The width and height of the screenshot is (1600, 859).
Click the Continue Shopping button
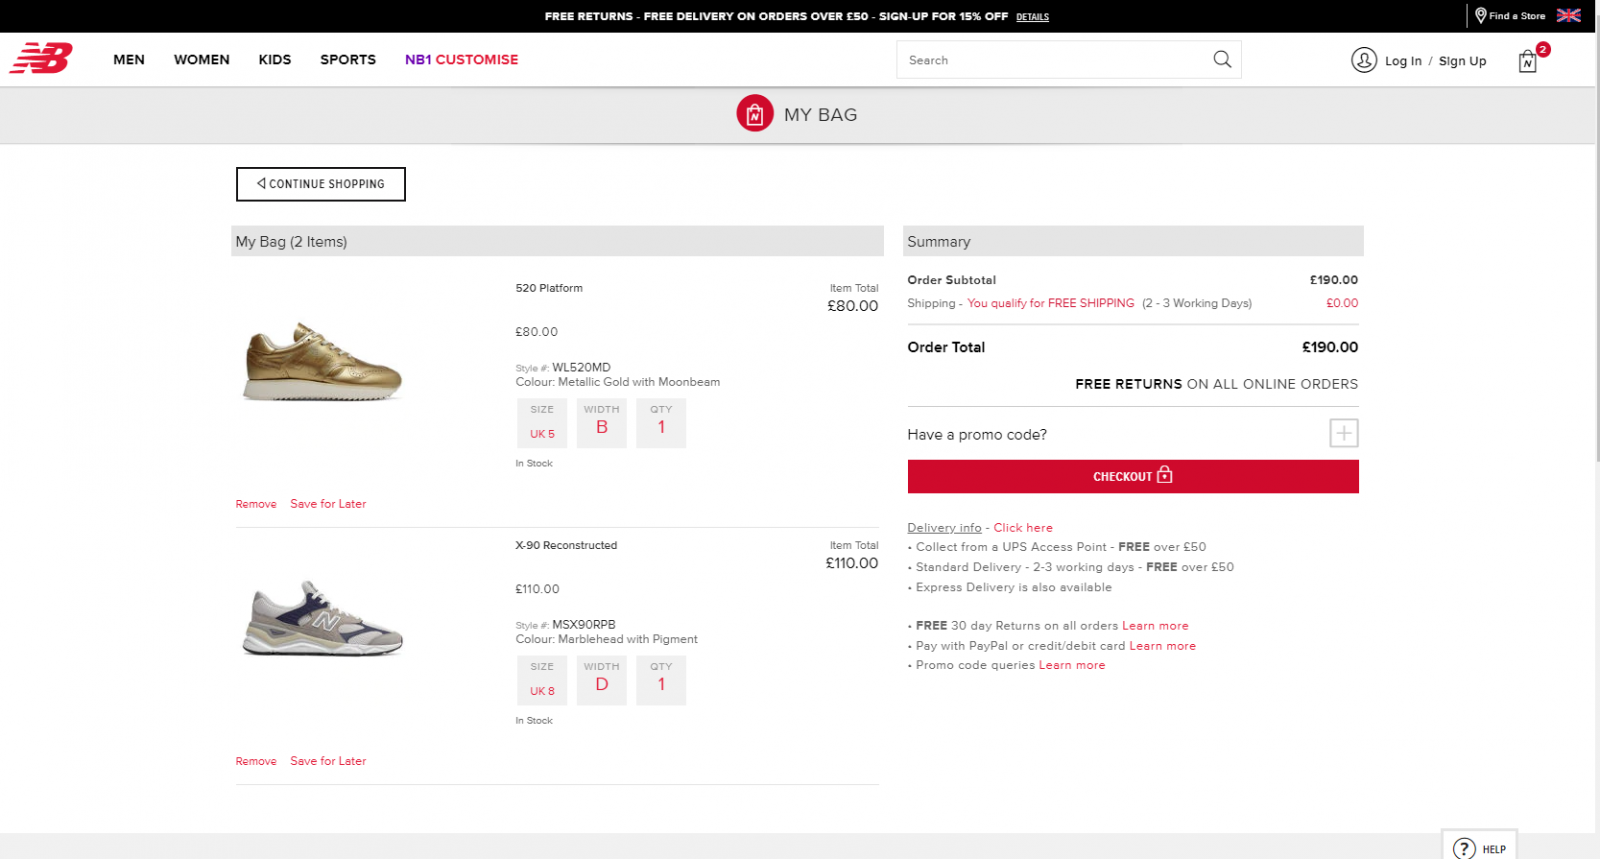[321, 184]
